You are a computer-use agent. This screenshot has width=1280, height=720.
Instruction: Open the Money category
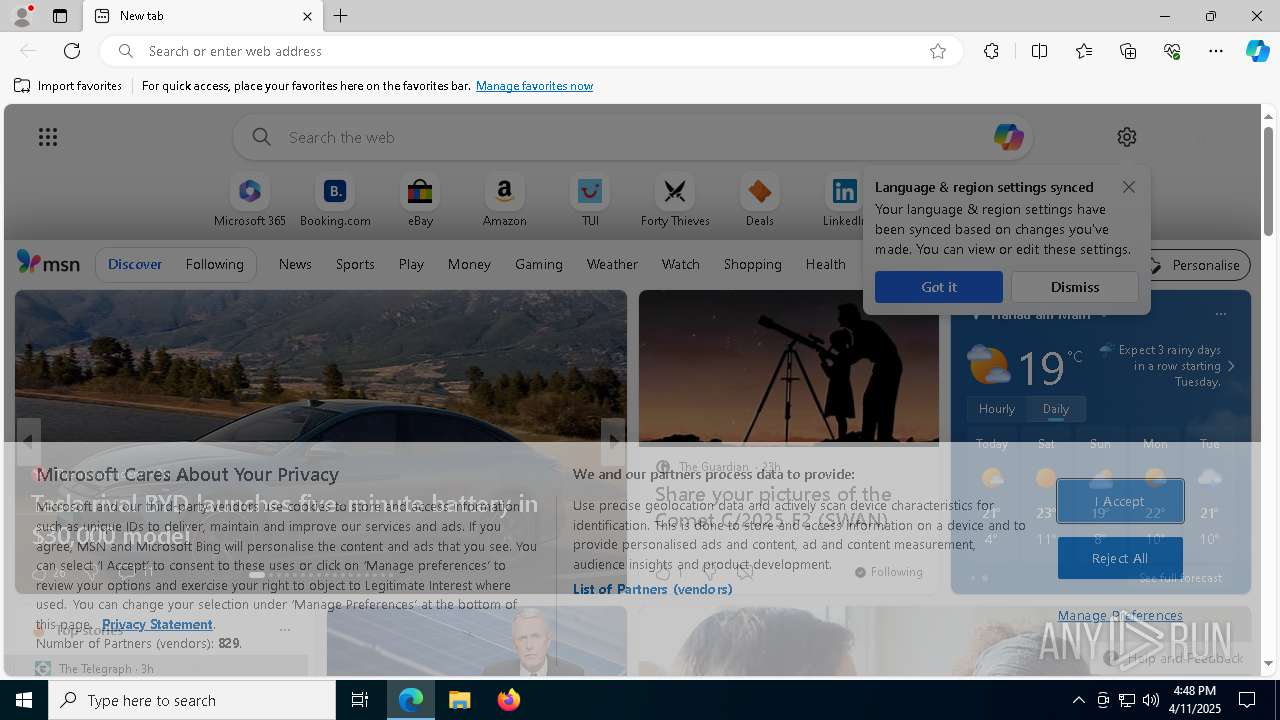pos(469,264)
